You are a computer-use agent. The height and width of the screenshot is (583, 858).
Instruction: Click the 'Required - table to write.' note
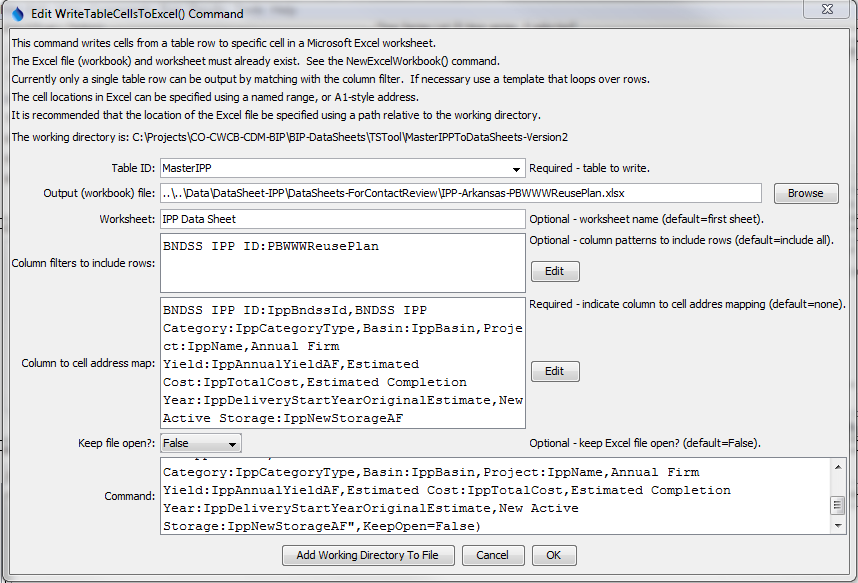pyautogui.click(x=589, y=169)
